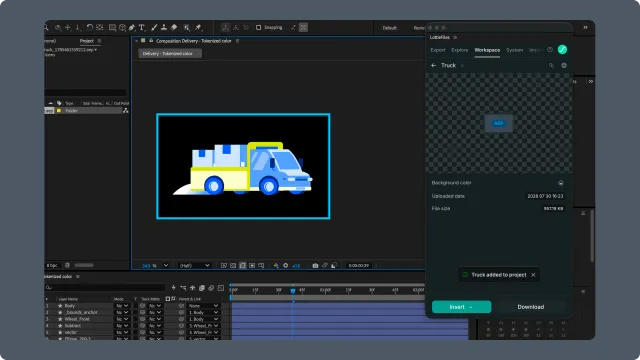Image resolution: width=640 pixels, height=360 pixels.
Task: Click the timeline motion blur icon
Action: (x=211, y=288)
